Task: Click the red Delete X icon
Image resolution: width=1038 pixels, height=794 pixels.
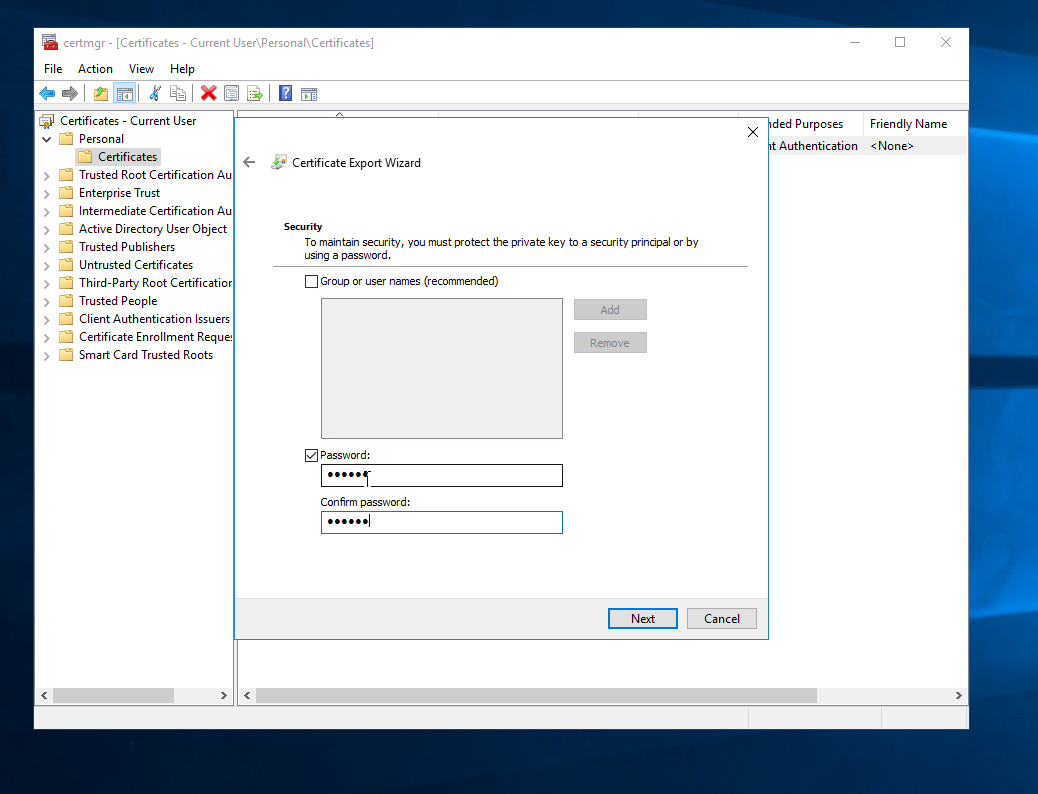Action: pyautogui.click(x=209, y=93)
